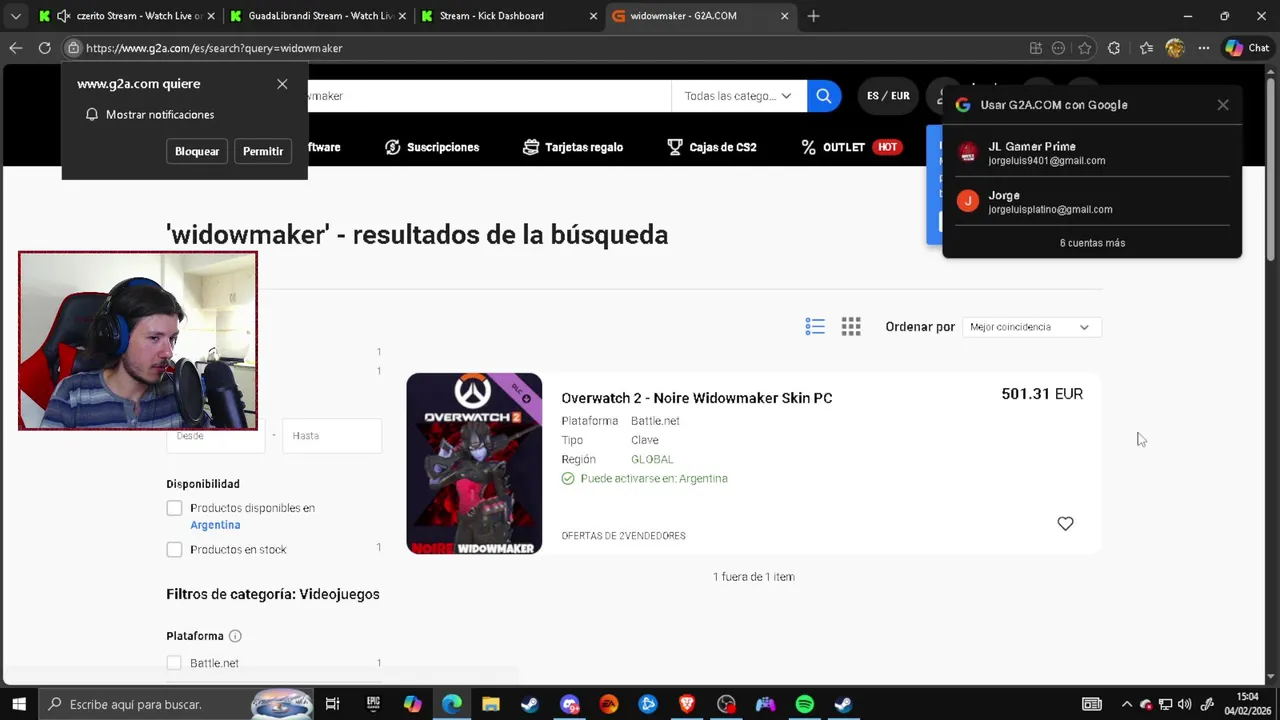Switch to list view layout
1280x720 pixels.
tap(815, 327)
